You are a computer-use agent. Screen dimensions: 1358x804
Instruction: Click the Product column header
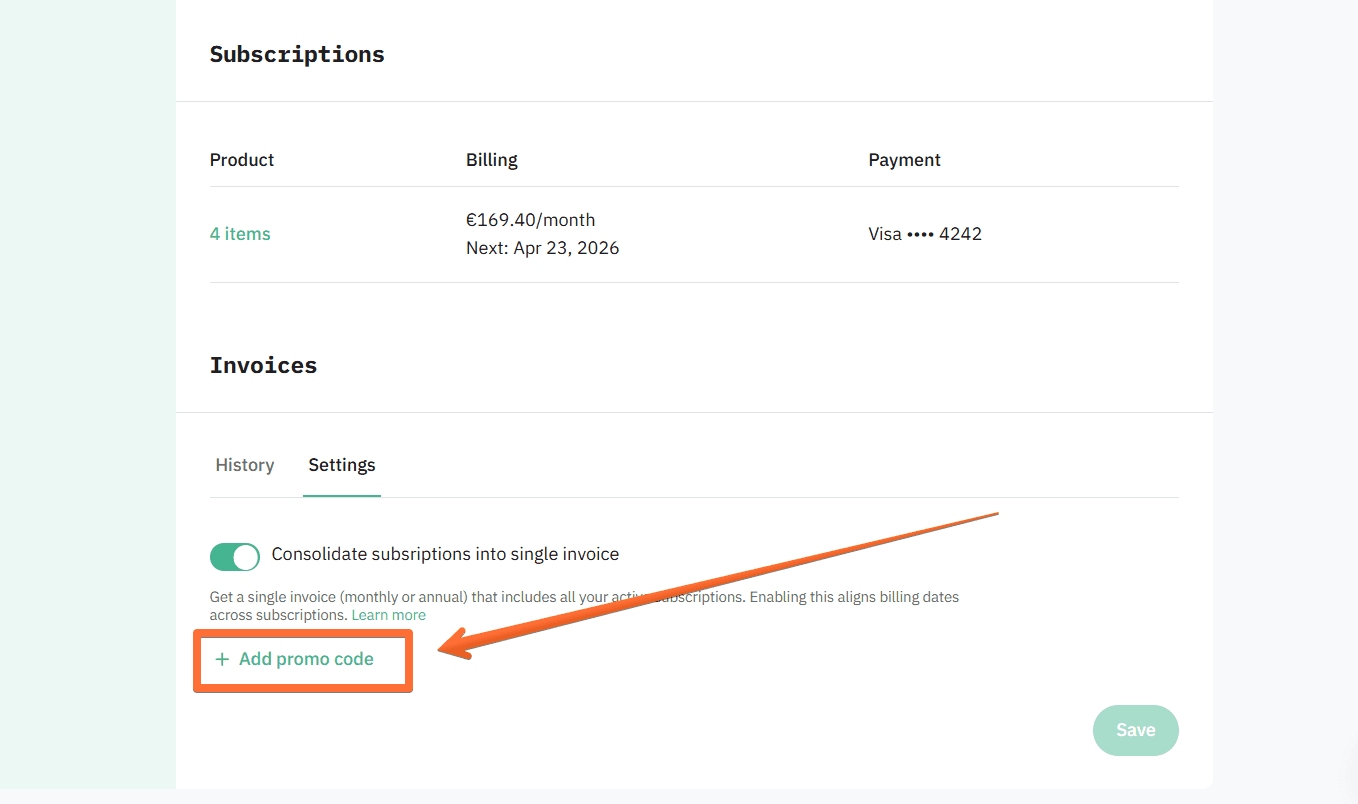point(241,159)
